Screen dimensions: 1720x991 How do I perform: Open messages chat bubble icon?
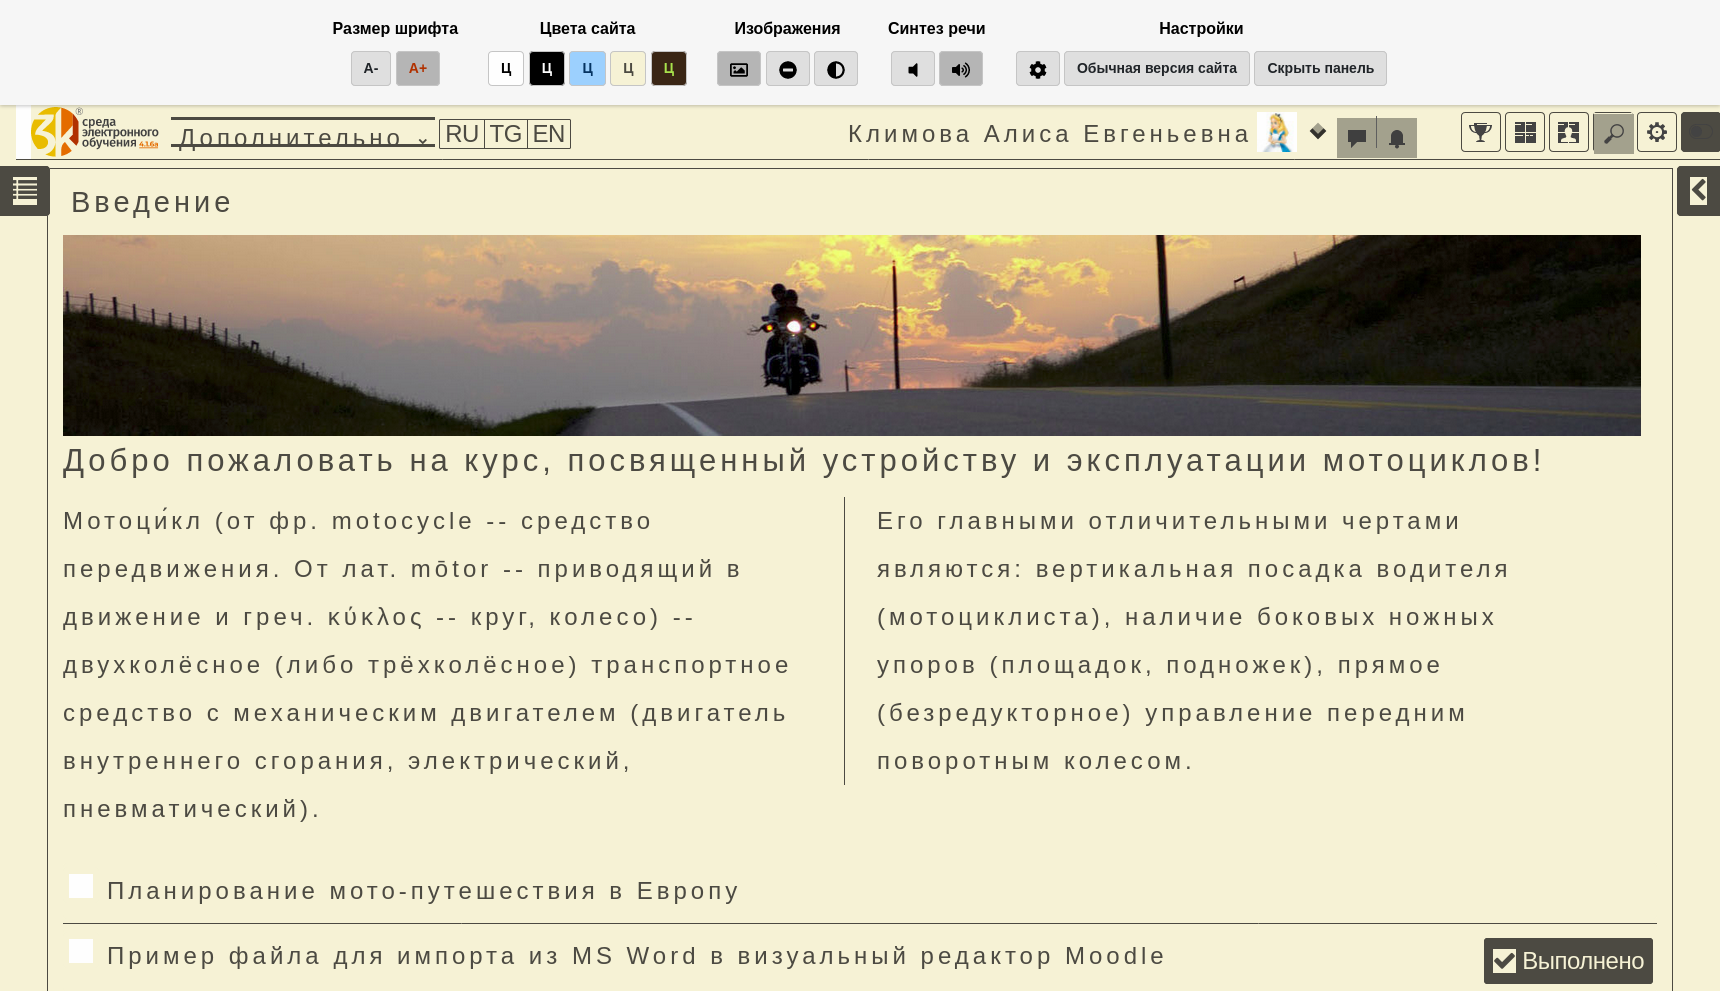[1357, 137]
